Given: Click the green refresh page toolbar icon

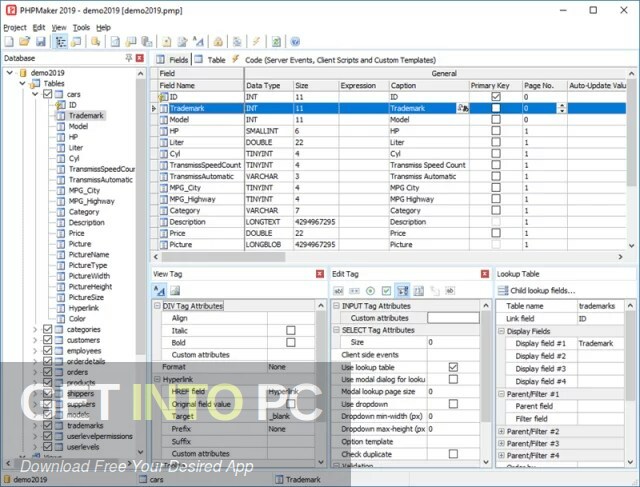Looking at the screenshot, I should 276,41.
